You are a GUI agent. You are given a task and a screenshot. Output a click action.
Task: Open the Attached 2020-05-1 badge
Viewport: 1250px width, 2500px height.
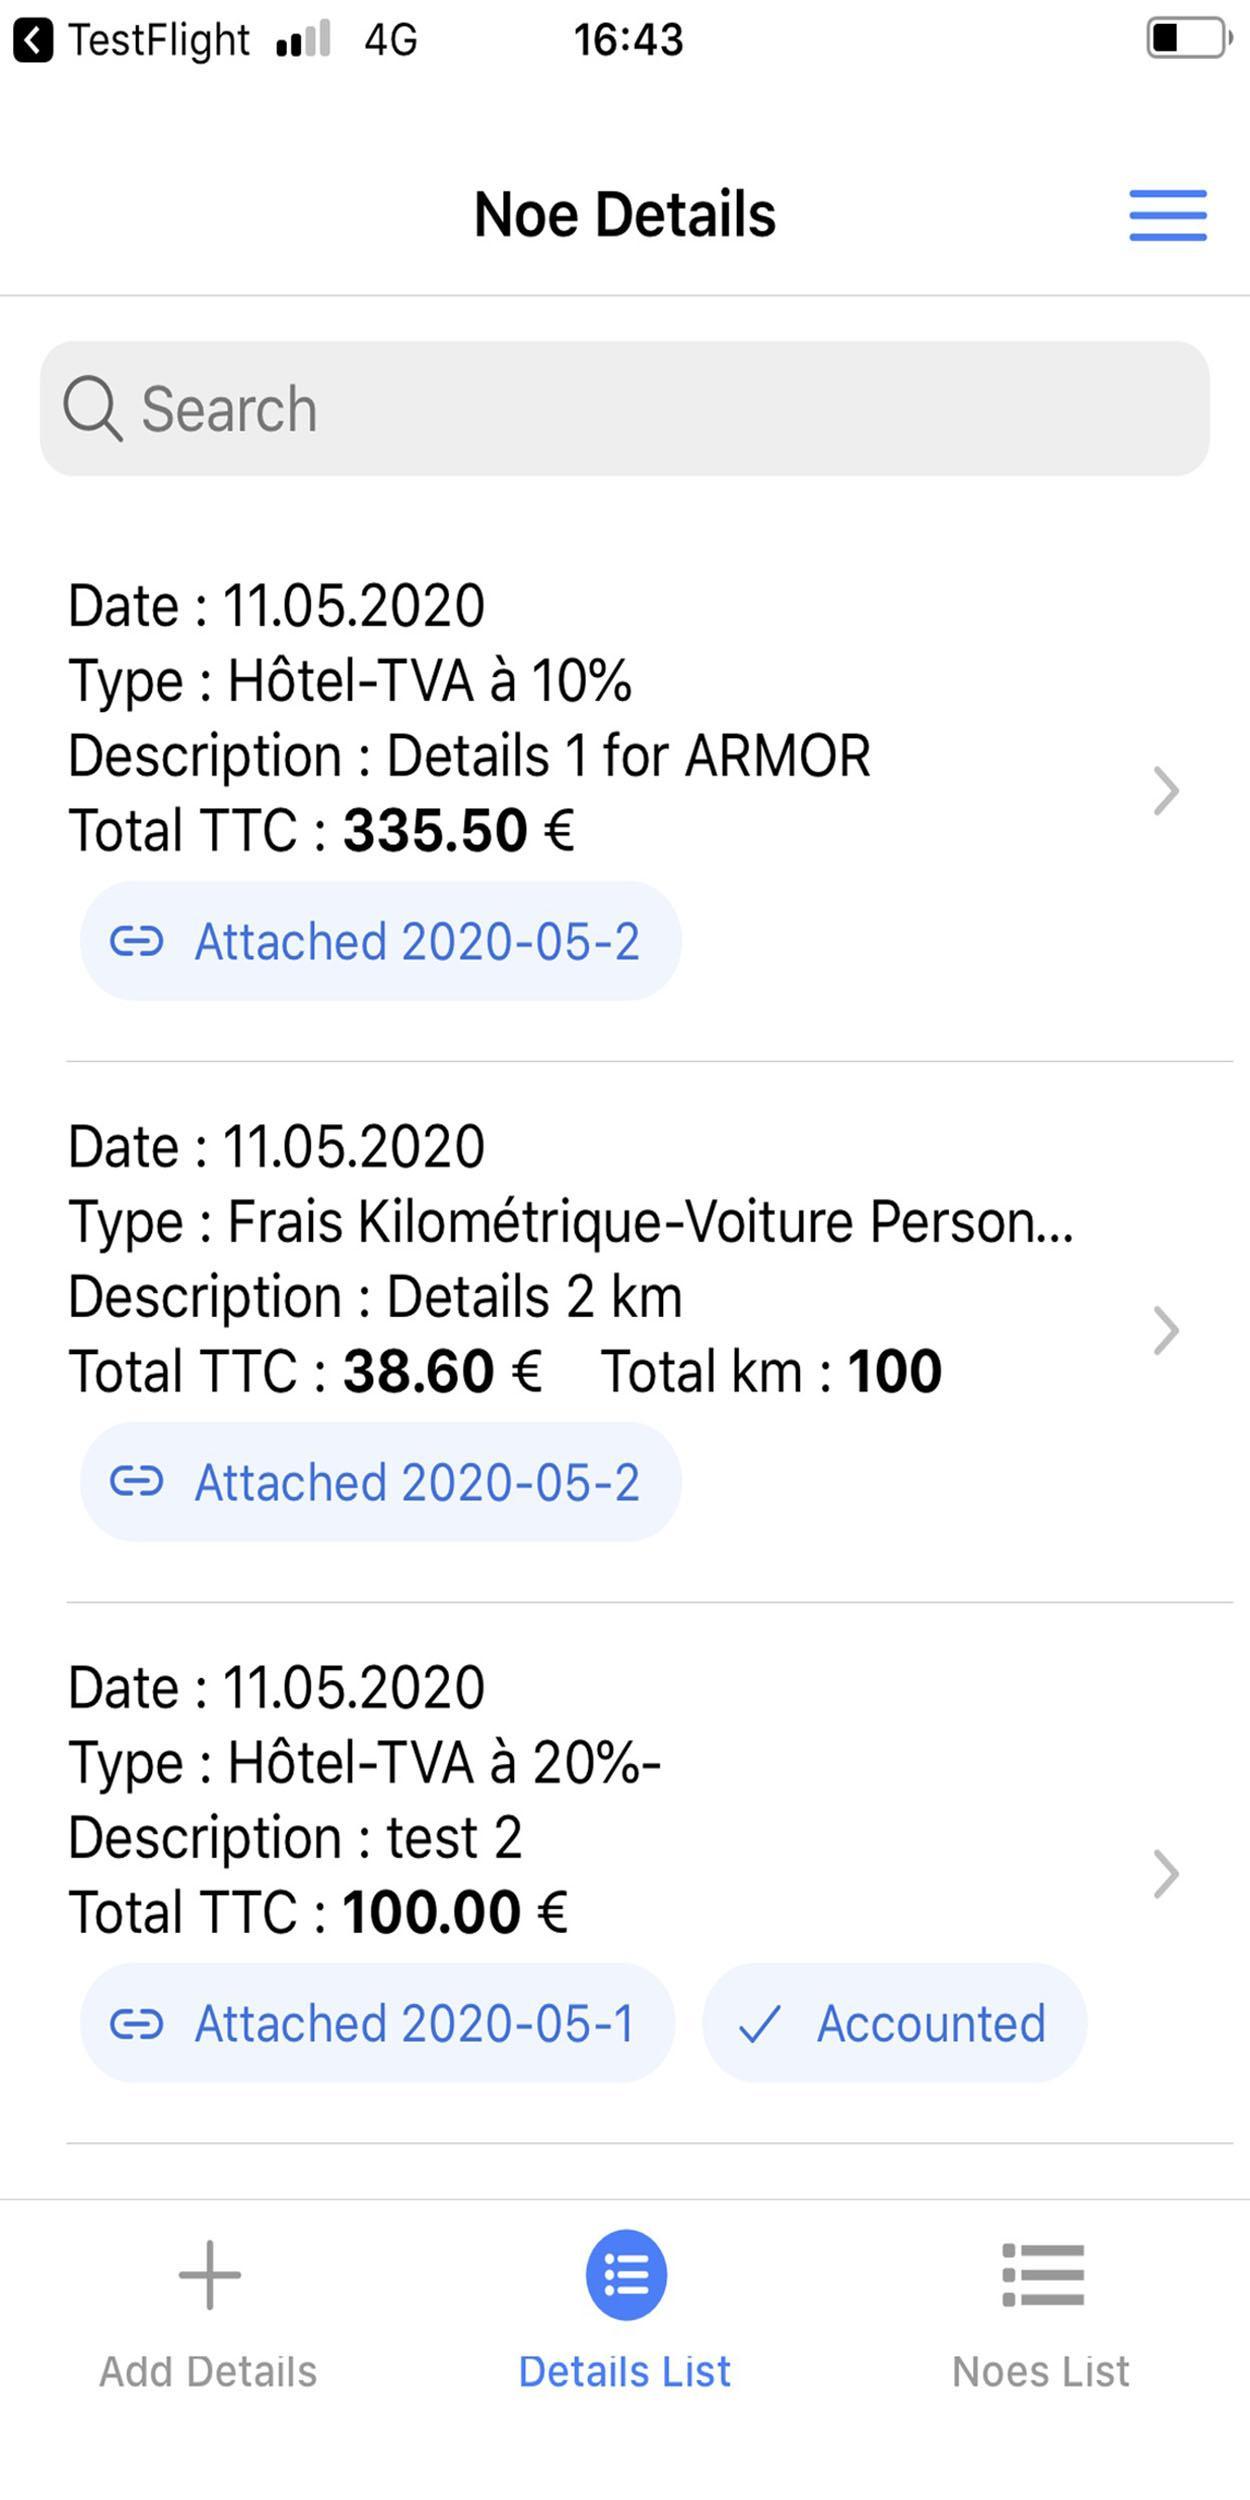377,2023
